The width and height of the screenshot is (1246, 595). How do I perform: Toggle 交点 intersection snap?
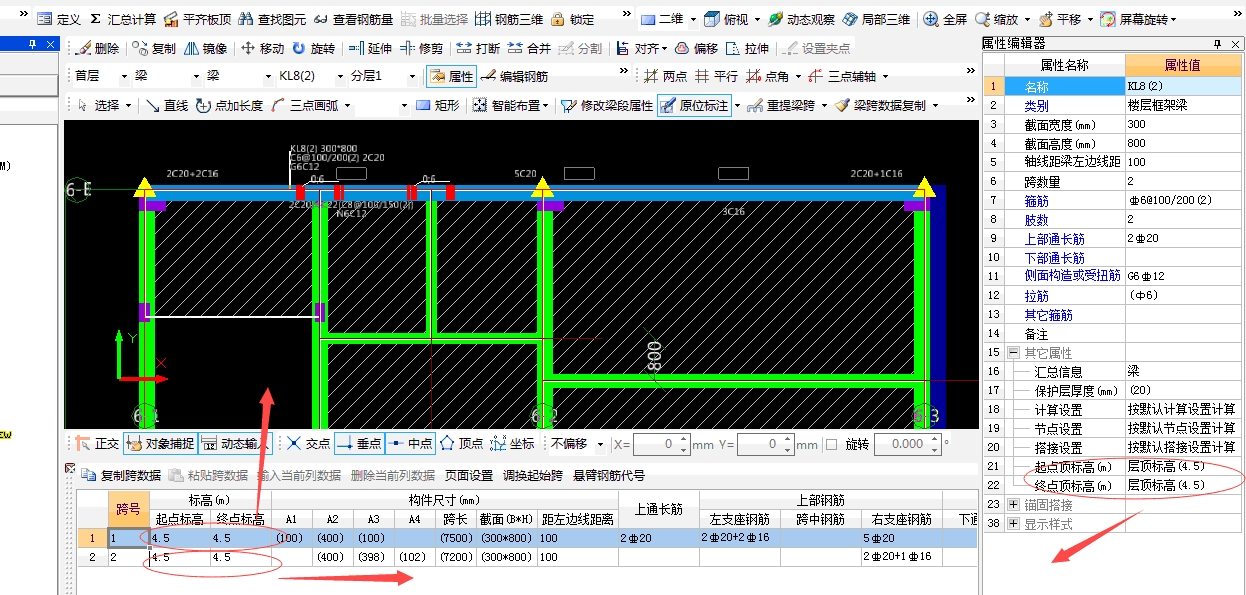point(308,443)
